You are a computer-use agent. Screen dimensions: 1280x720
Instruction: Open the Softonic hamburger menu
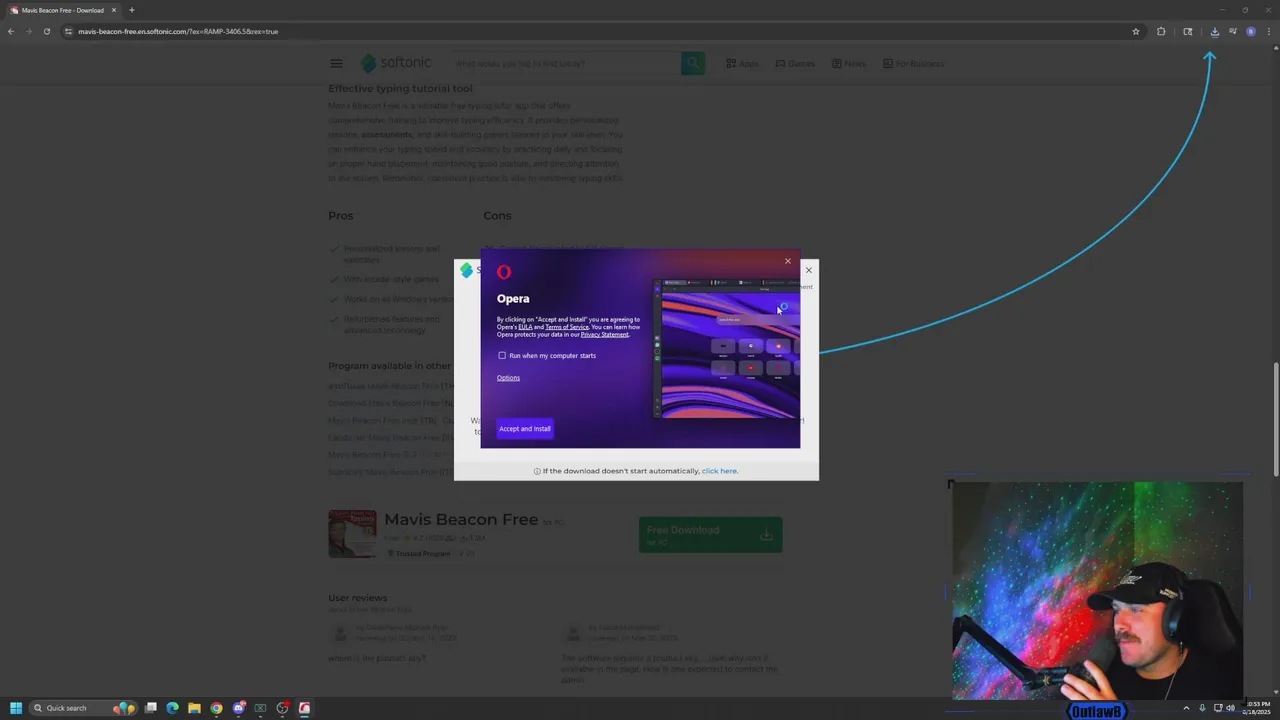[336, 63]
